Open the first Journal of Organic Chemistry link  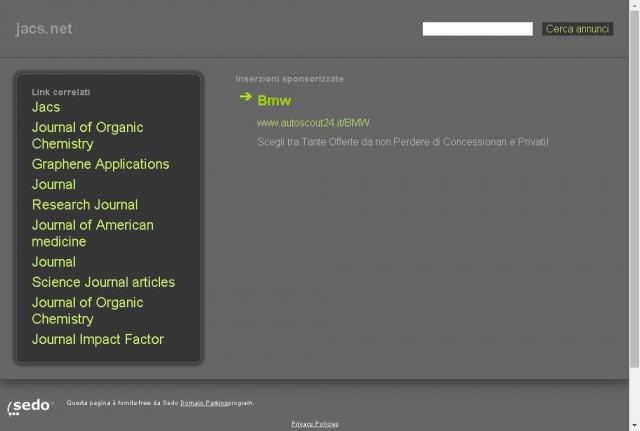[87, 136]
